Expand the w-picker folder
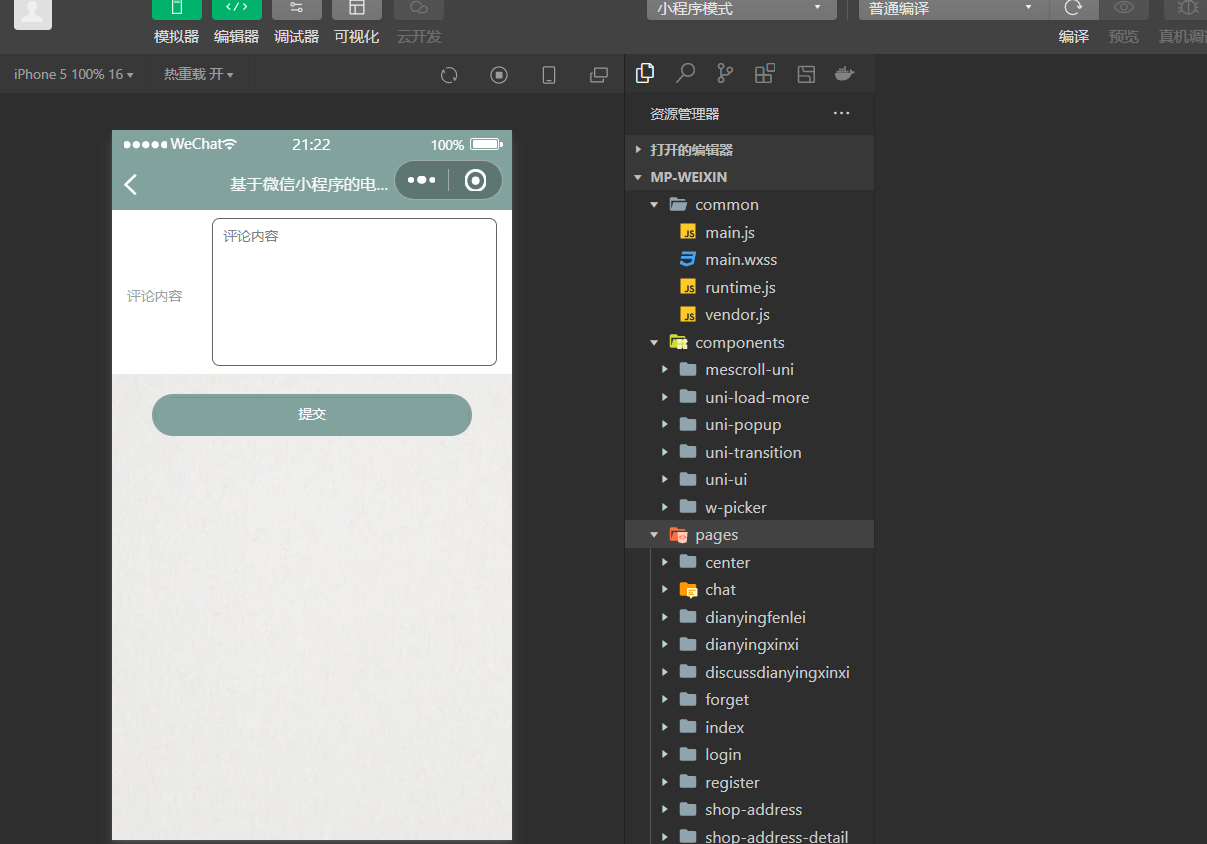This screenshot has width=1207, height=844. 750,507
